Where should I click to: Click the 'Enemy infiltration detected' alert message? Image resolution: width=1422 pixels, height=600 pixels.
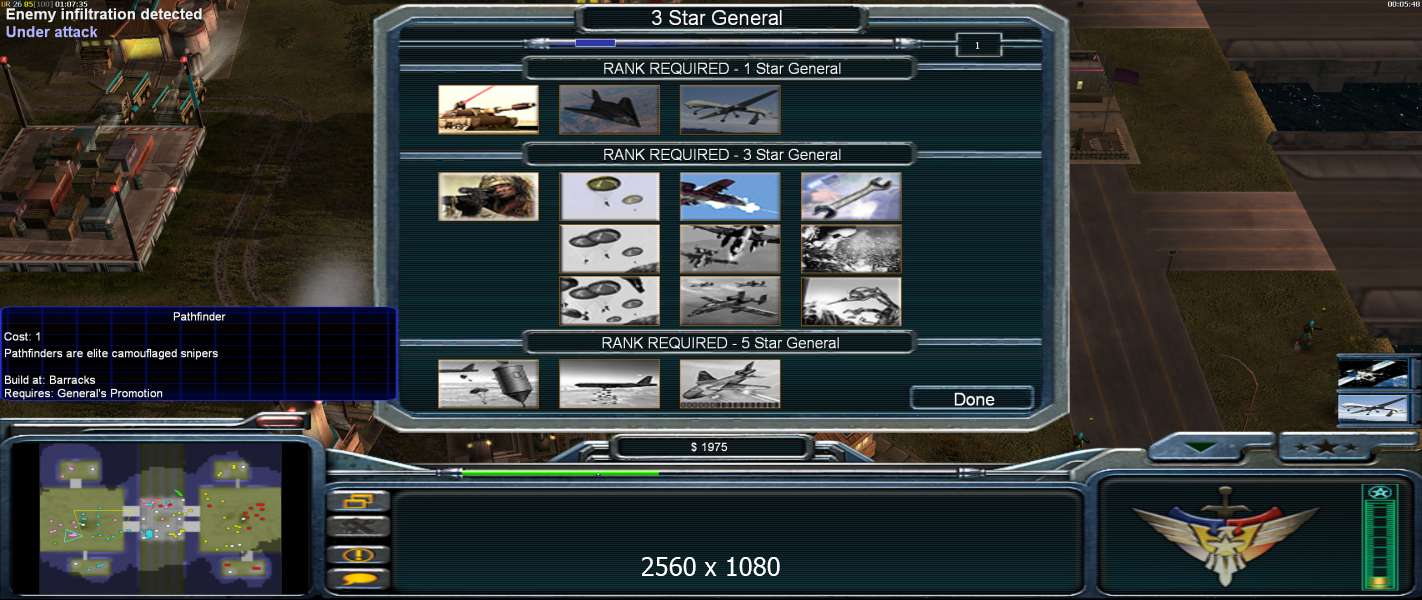[104, 15]
